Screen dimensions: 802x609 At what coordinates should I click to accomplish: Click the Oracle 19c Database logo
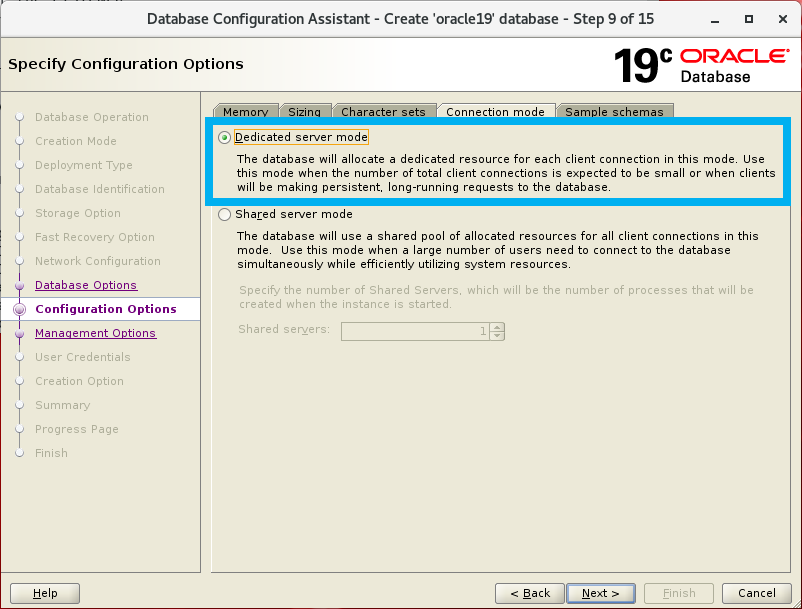tap(701, 65)
